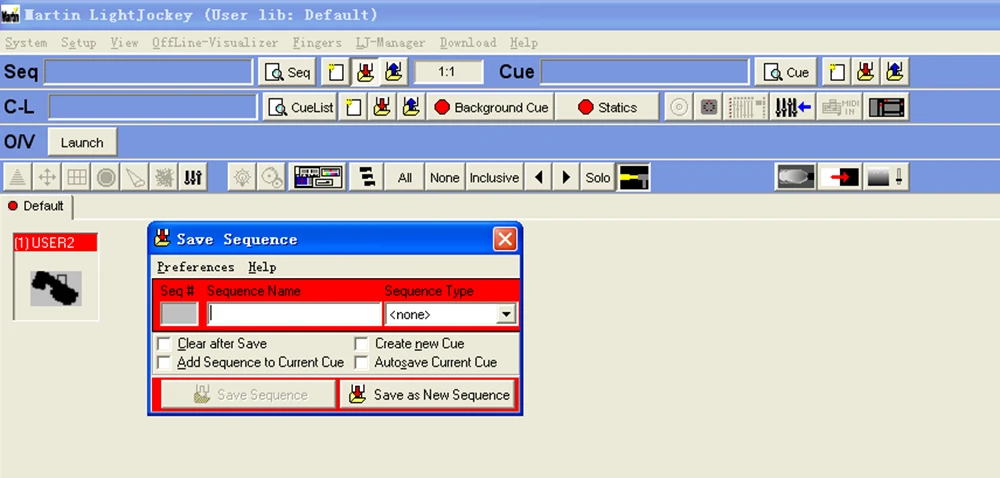Click the fixture groups stack icon

click(366, 177)
